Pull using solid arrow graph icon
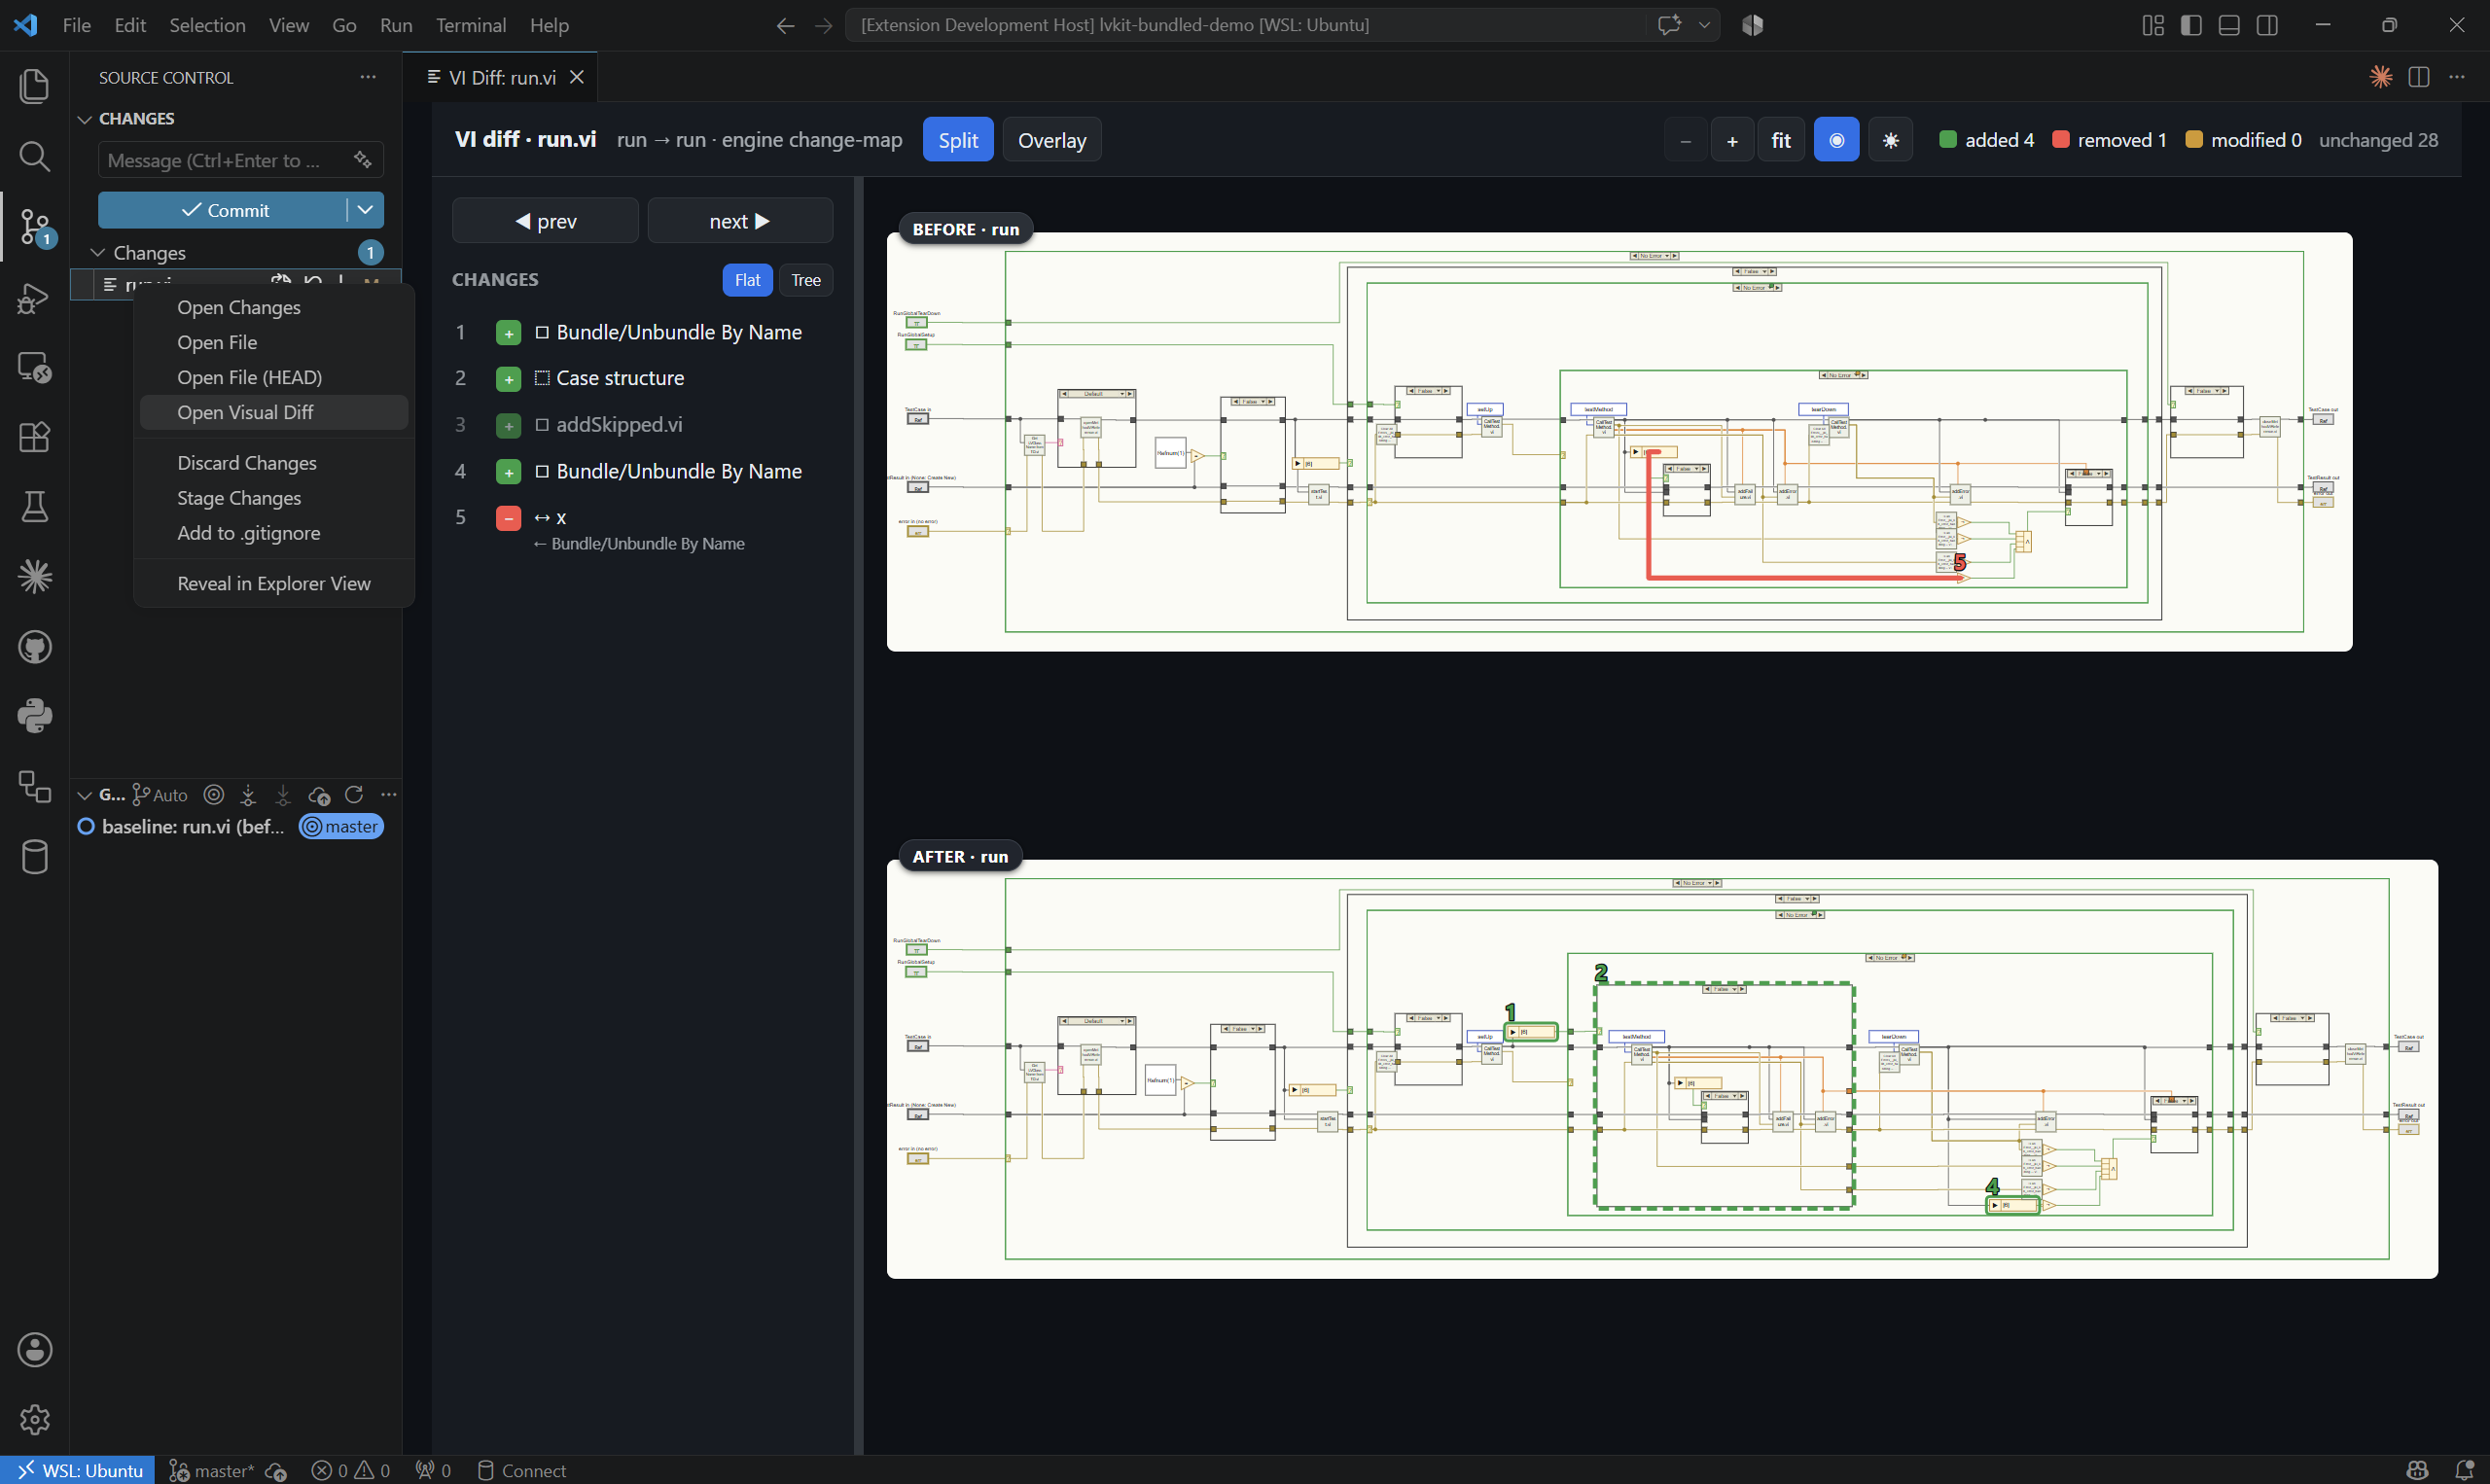The width and height of the screenshot is (2490, 1484). click(283, 795)
